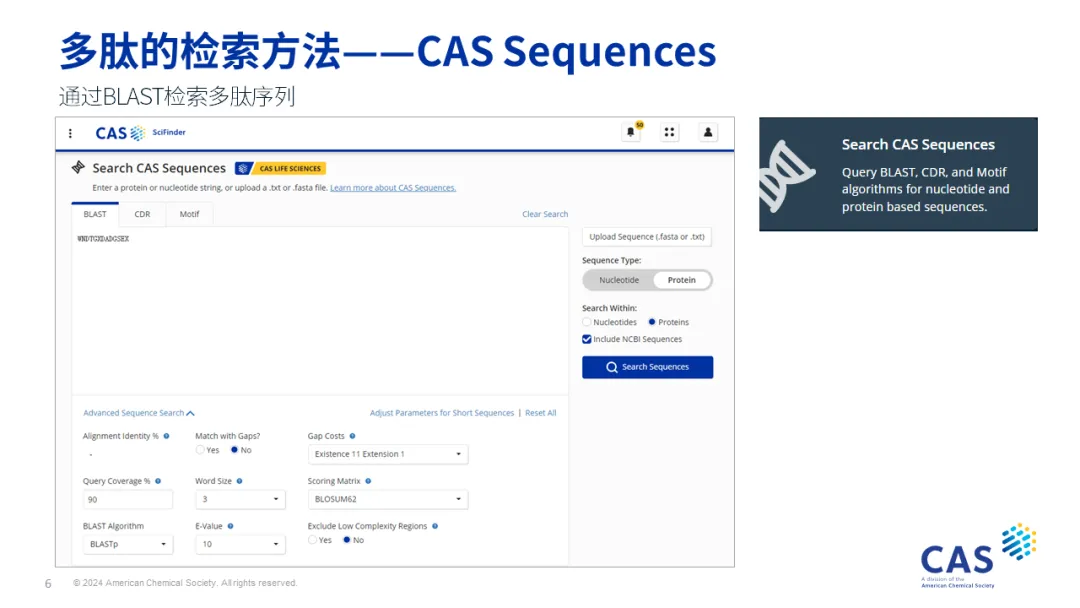Select Protein sequence type
This screenshot has width=1080, height=608.
681,280
